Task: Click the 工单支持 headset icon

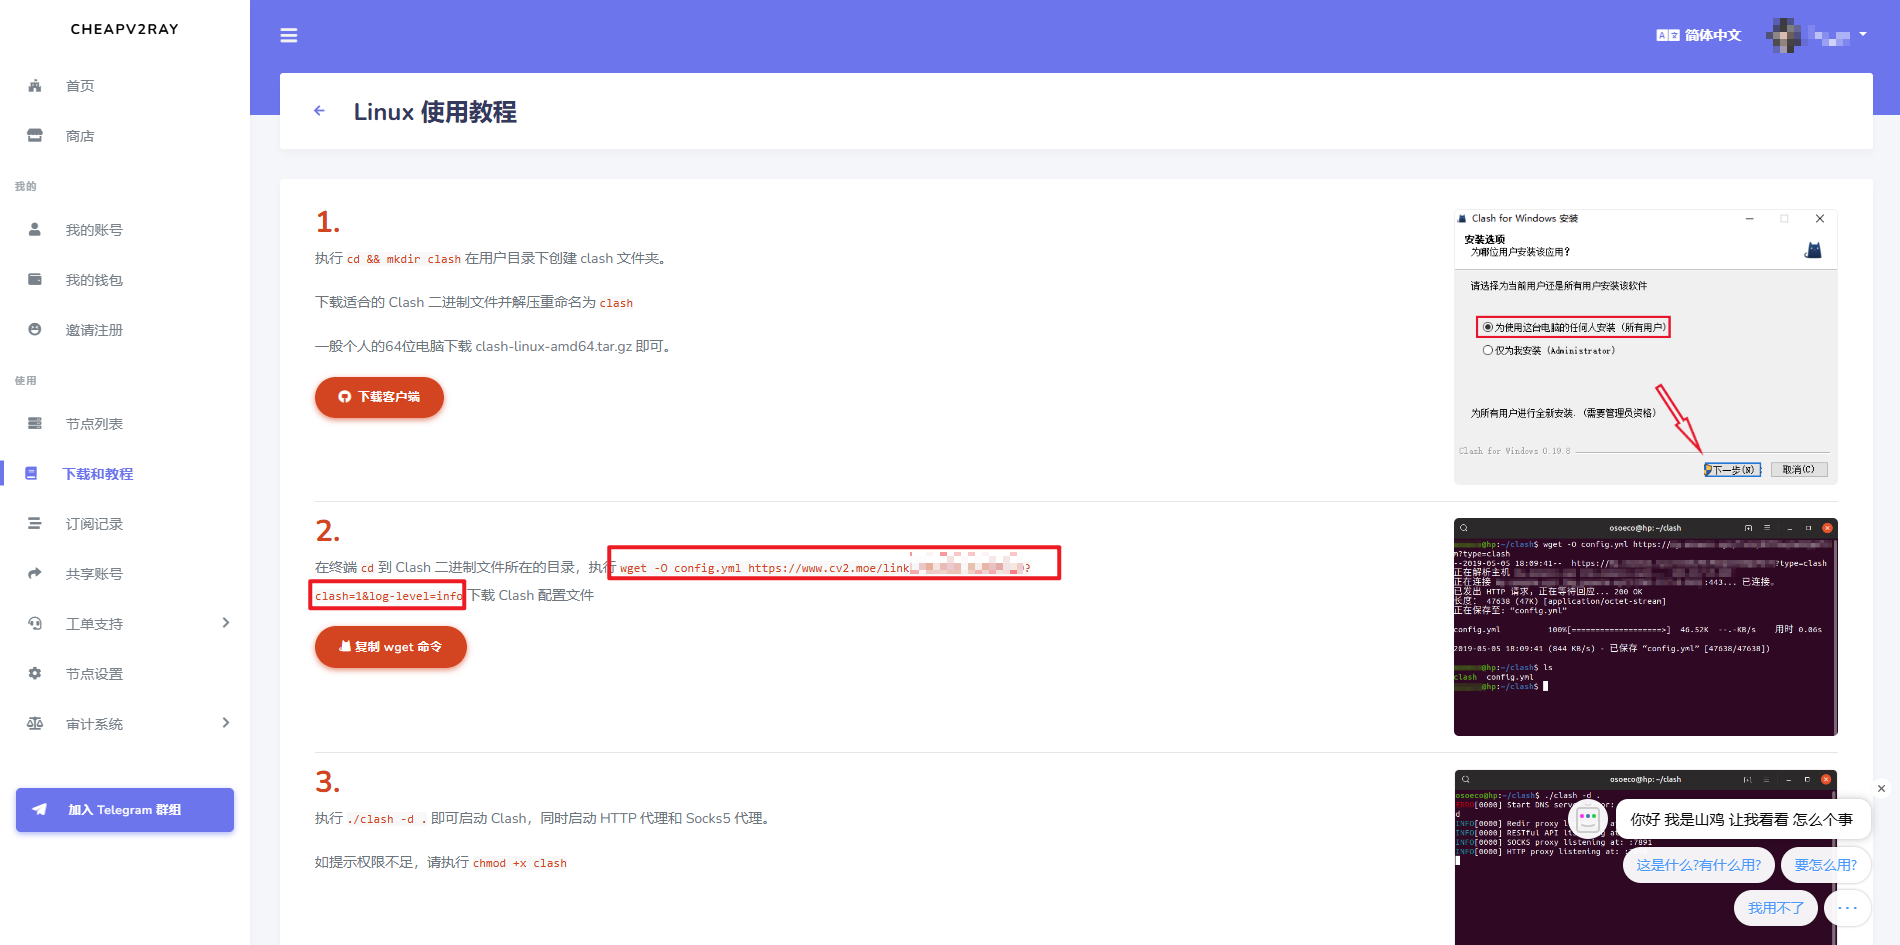Action: [35, 624]
